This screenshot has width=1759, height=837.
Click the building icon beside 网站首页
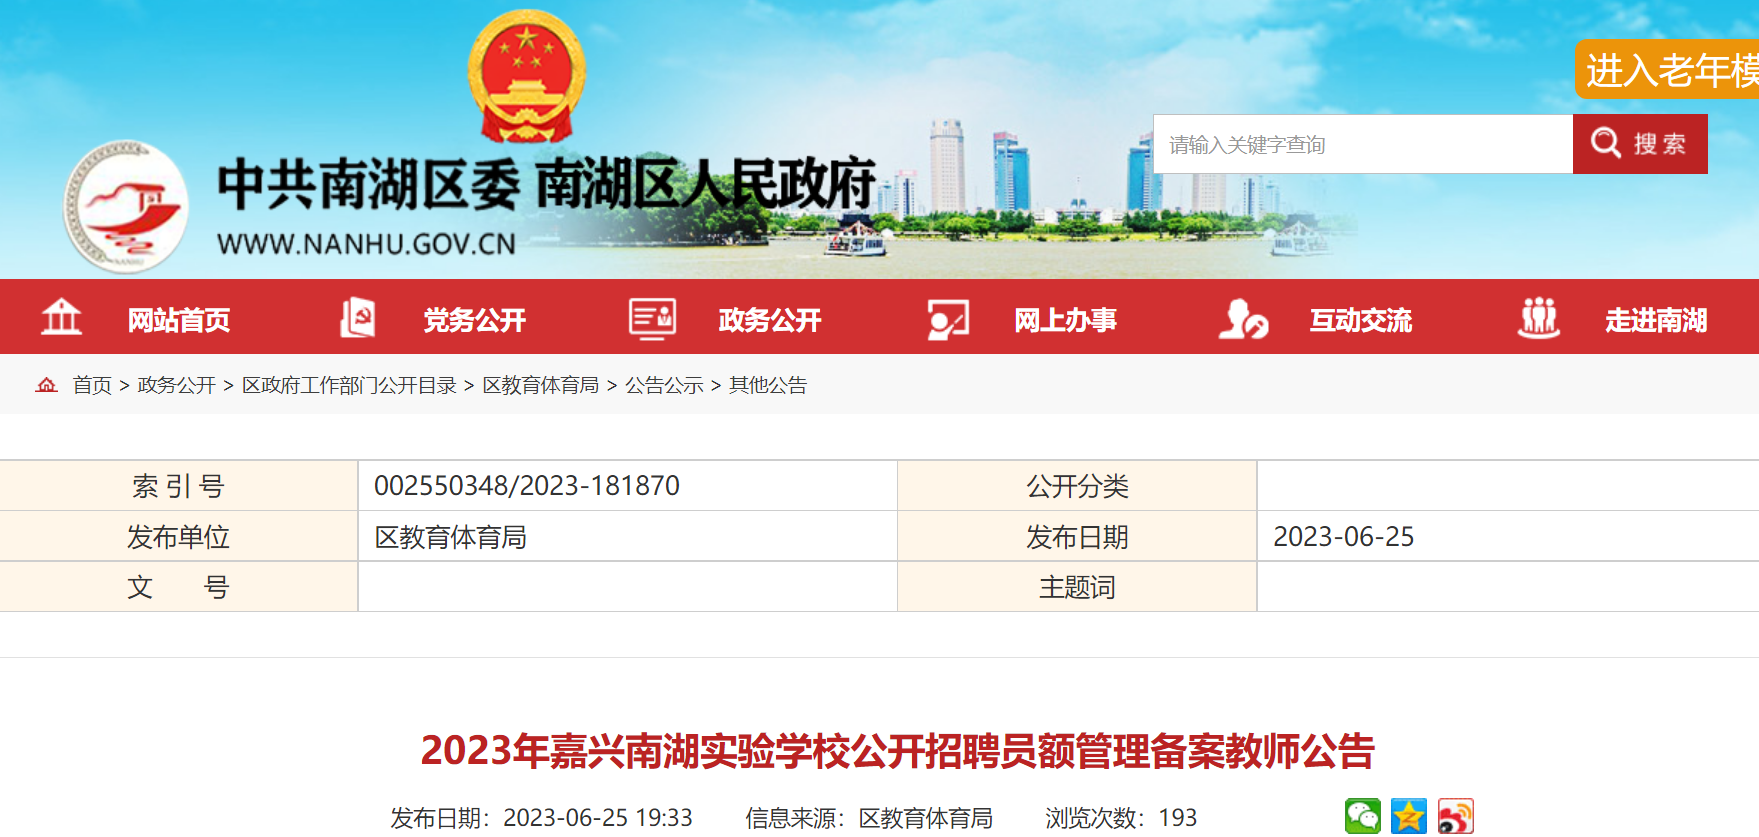coord(61,318)
